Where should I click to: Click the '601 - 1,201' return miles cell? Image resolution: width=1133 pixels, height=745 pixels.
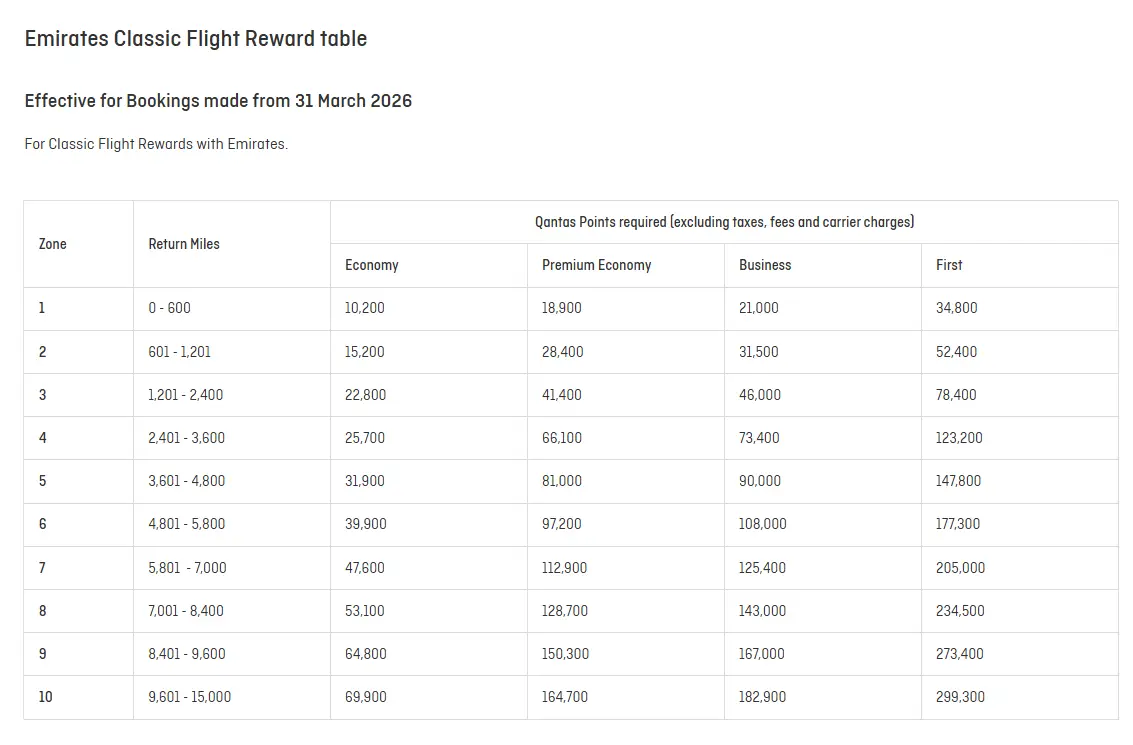(x=180, y=352)
